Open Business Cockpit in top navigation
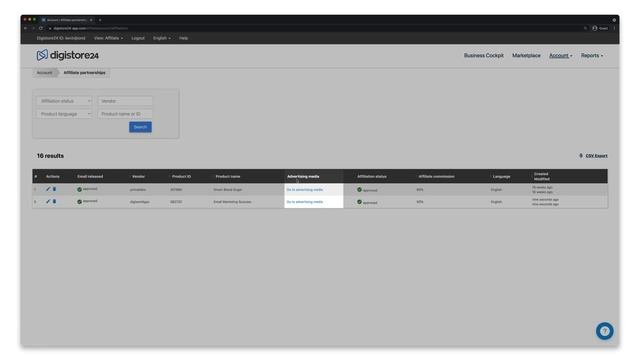This screenshot has height=360, width=640. click(x=484, y=56)
